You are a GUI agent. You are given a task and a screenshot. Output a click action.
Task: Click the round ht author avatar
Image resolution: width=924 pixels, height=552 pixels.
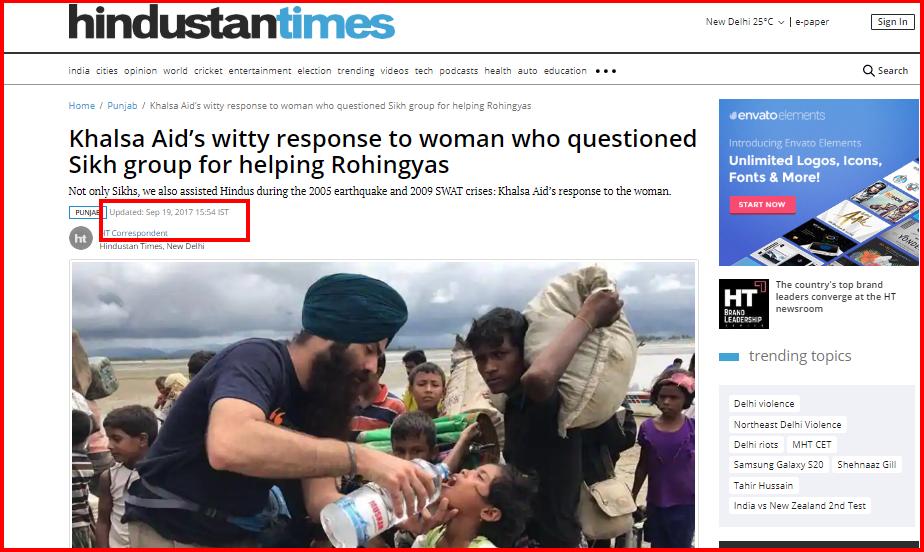(81, 238)
